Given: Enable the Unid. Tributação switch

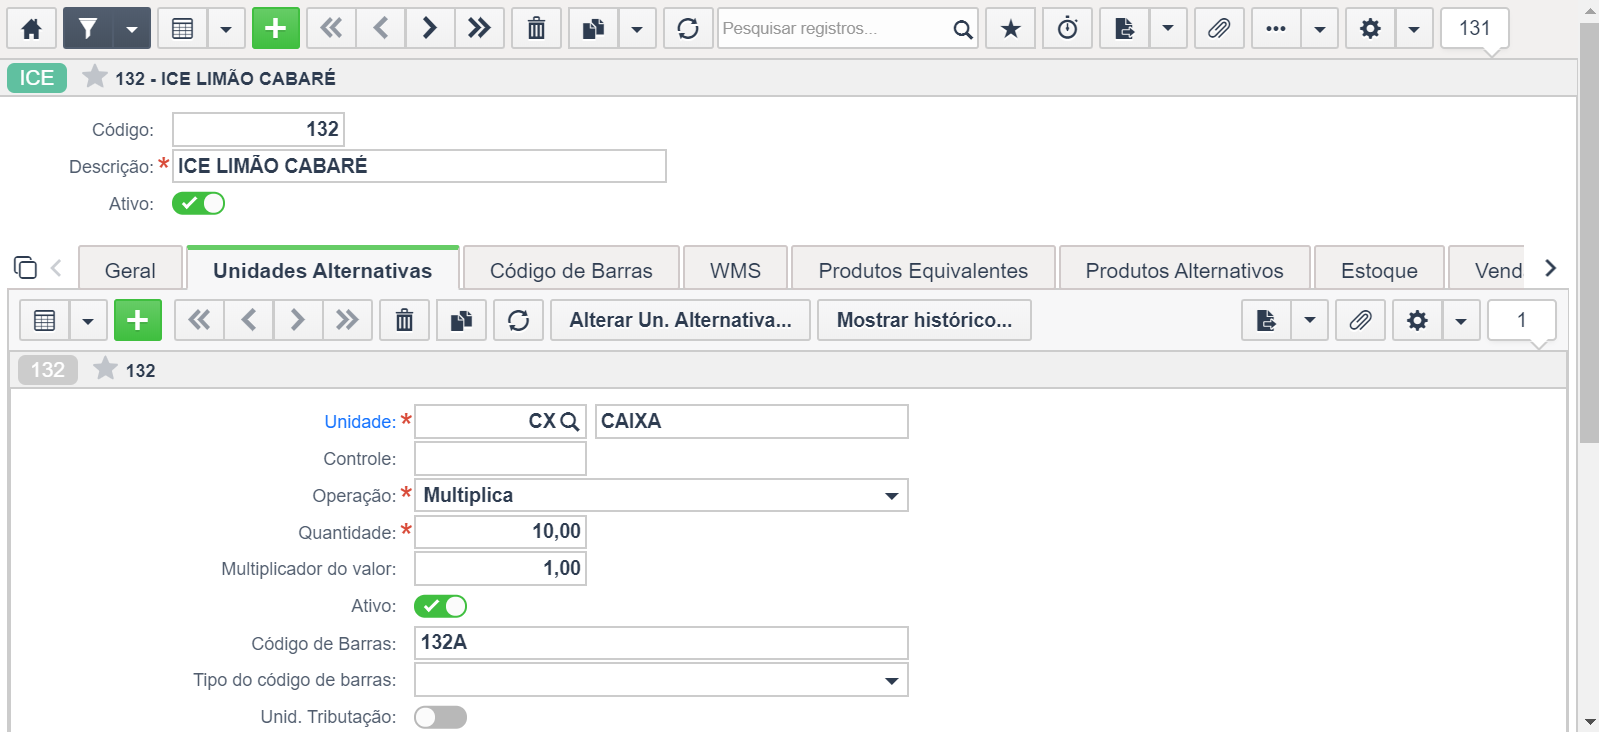Looking at the screenshot, I should pos(440,717).
